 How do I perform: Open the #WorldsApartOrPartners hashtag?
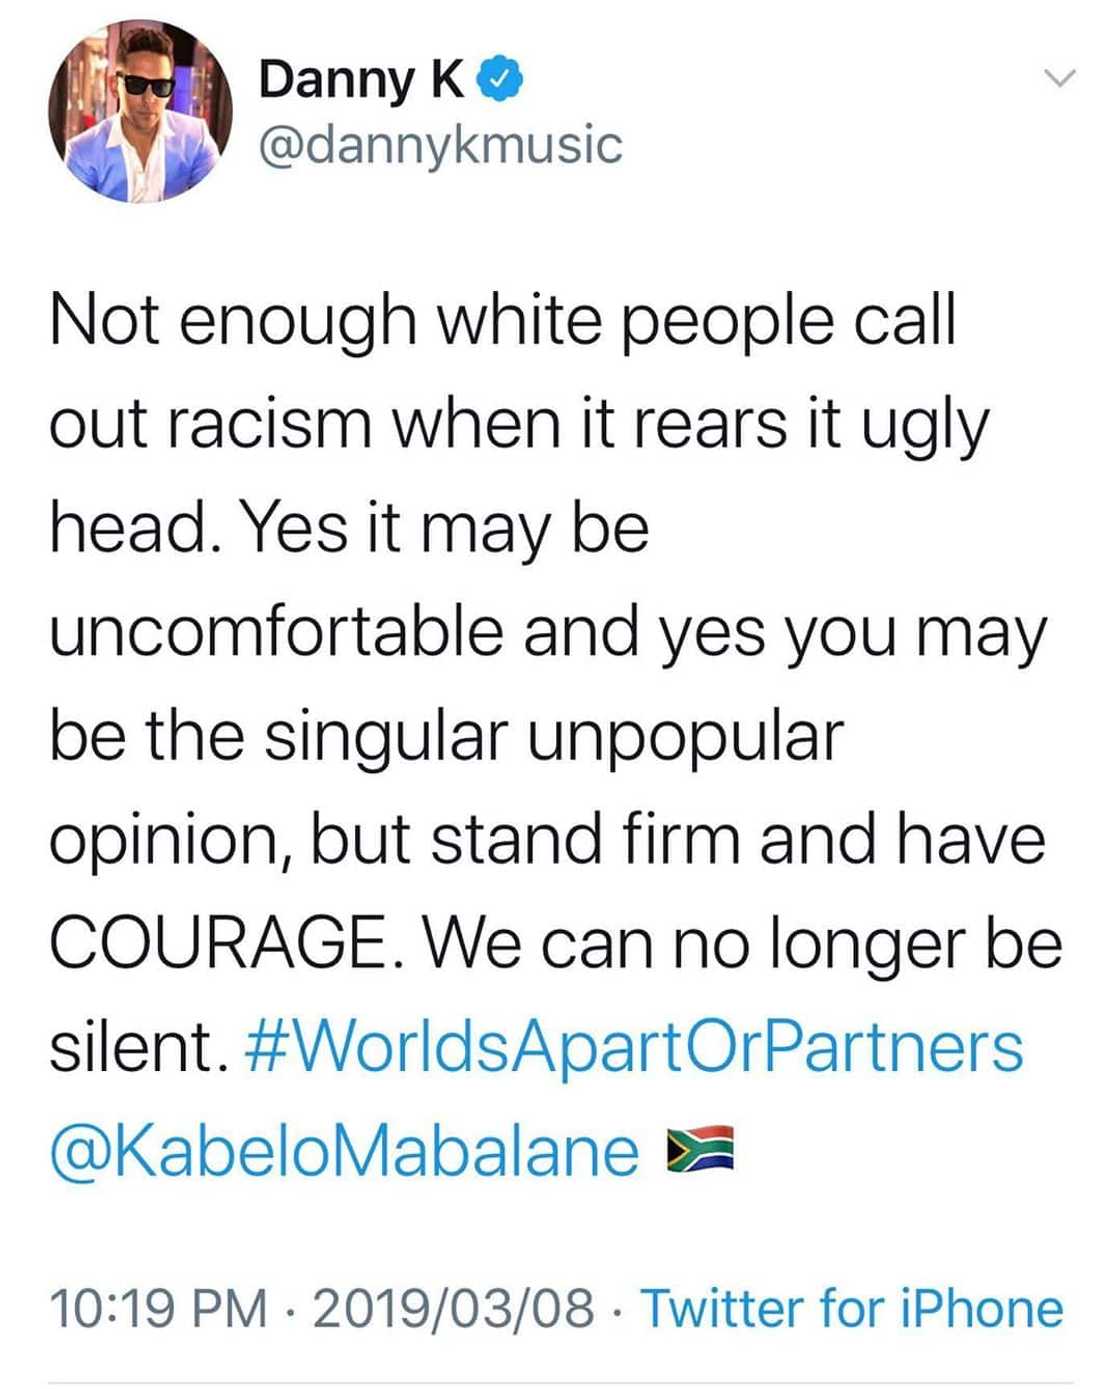pos(633,1046)
